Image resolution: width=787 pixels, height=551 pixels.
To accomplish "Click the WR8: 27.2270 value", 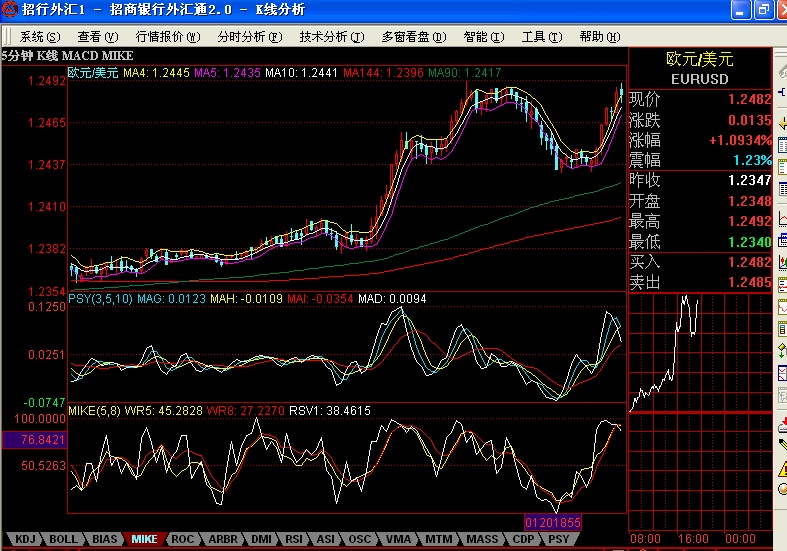I will pos(246,410).
